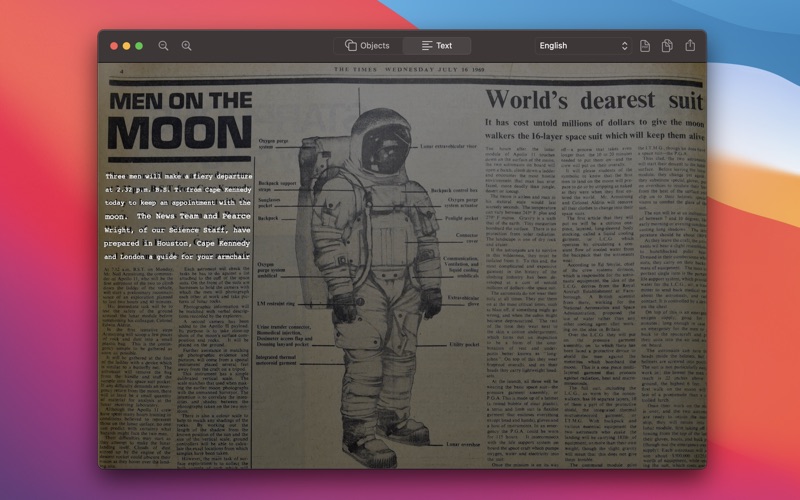
Task: Zoom in with the magnifier plus icon
Action: 187,46
